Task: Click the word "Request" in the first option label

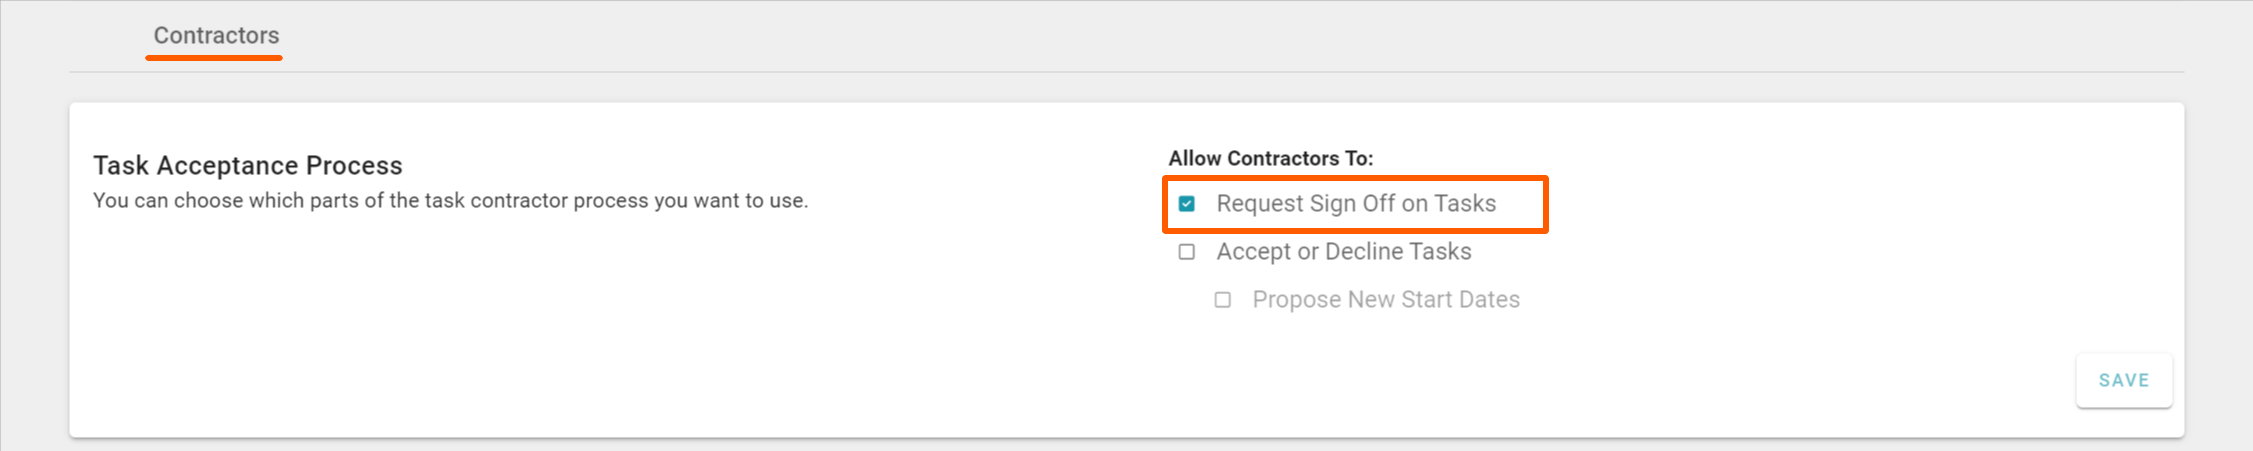Action: click(1260, 204)
